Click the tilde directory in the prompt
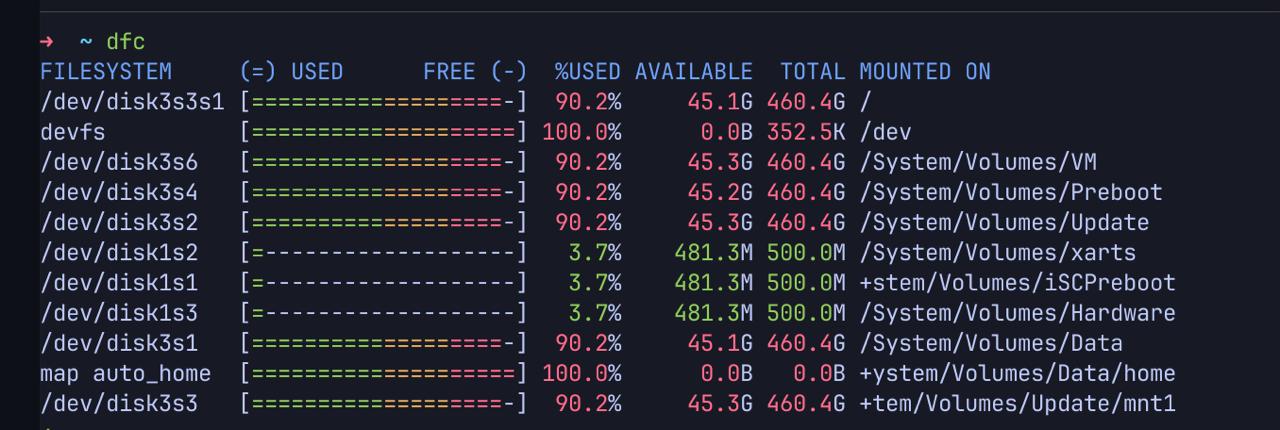 tap(86, 43)
